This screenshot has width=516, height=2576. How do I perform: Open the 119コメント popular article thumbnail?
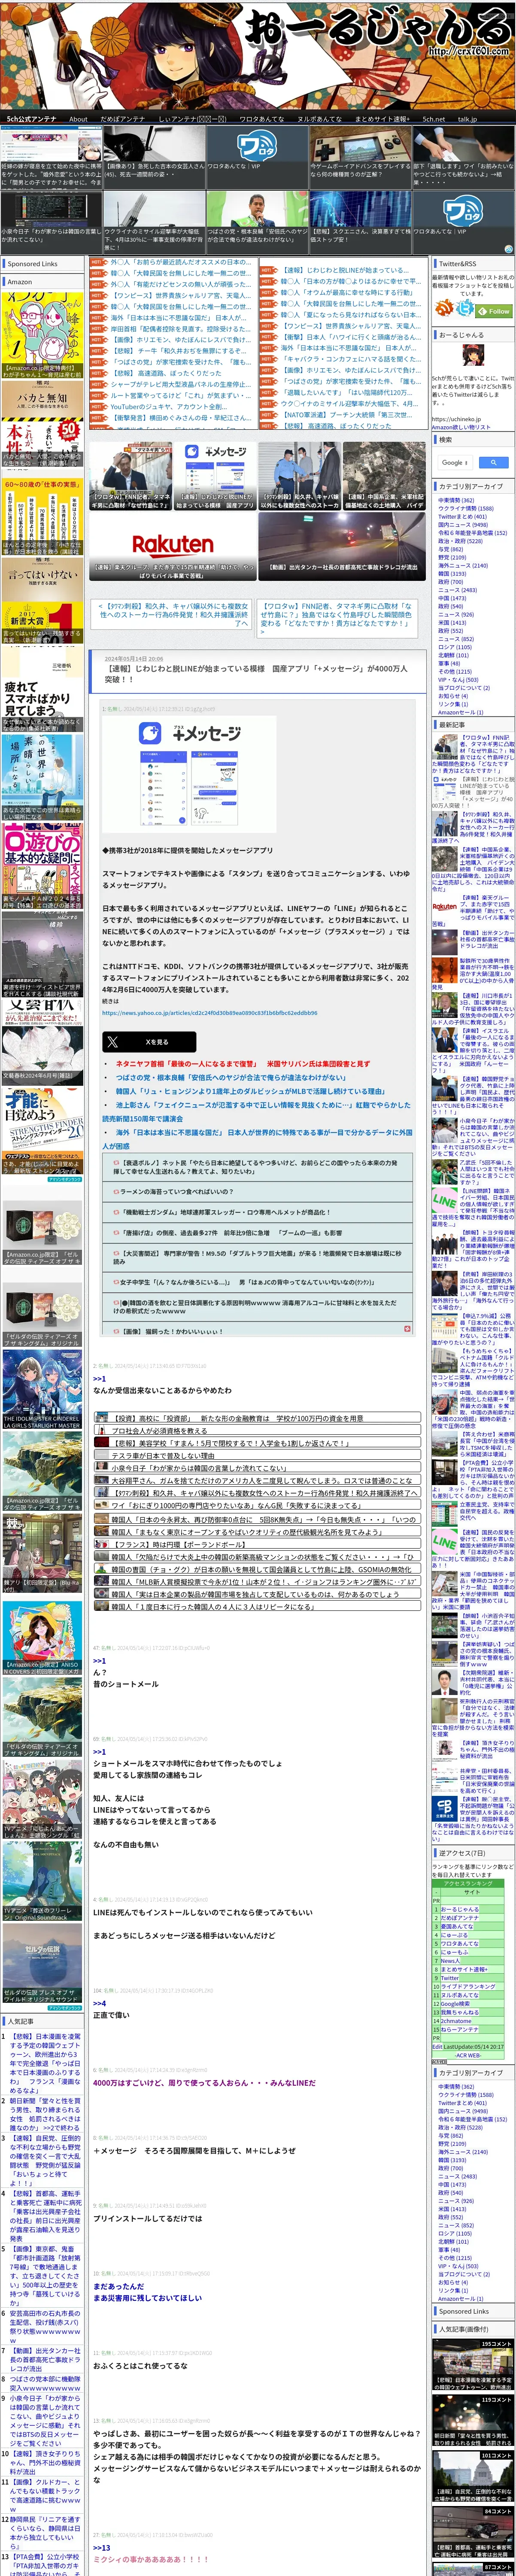(473, 2421)
